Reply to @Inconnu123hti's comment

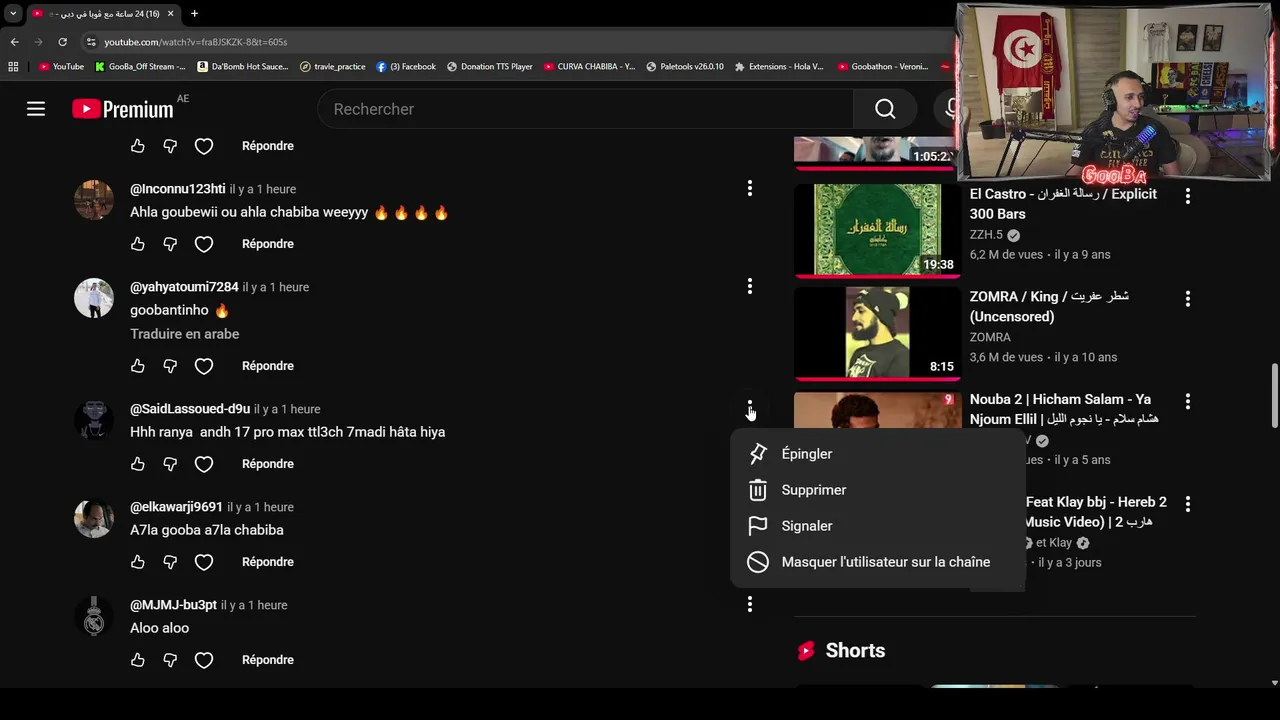coord(268,244)
